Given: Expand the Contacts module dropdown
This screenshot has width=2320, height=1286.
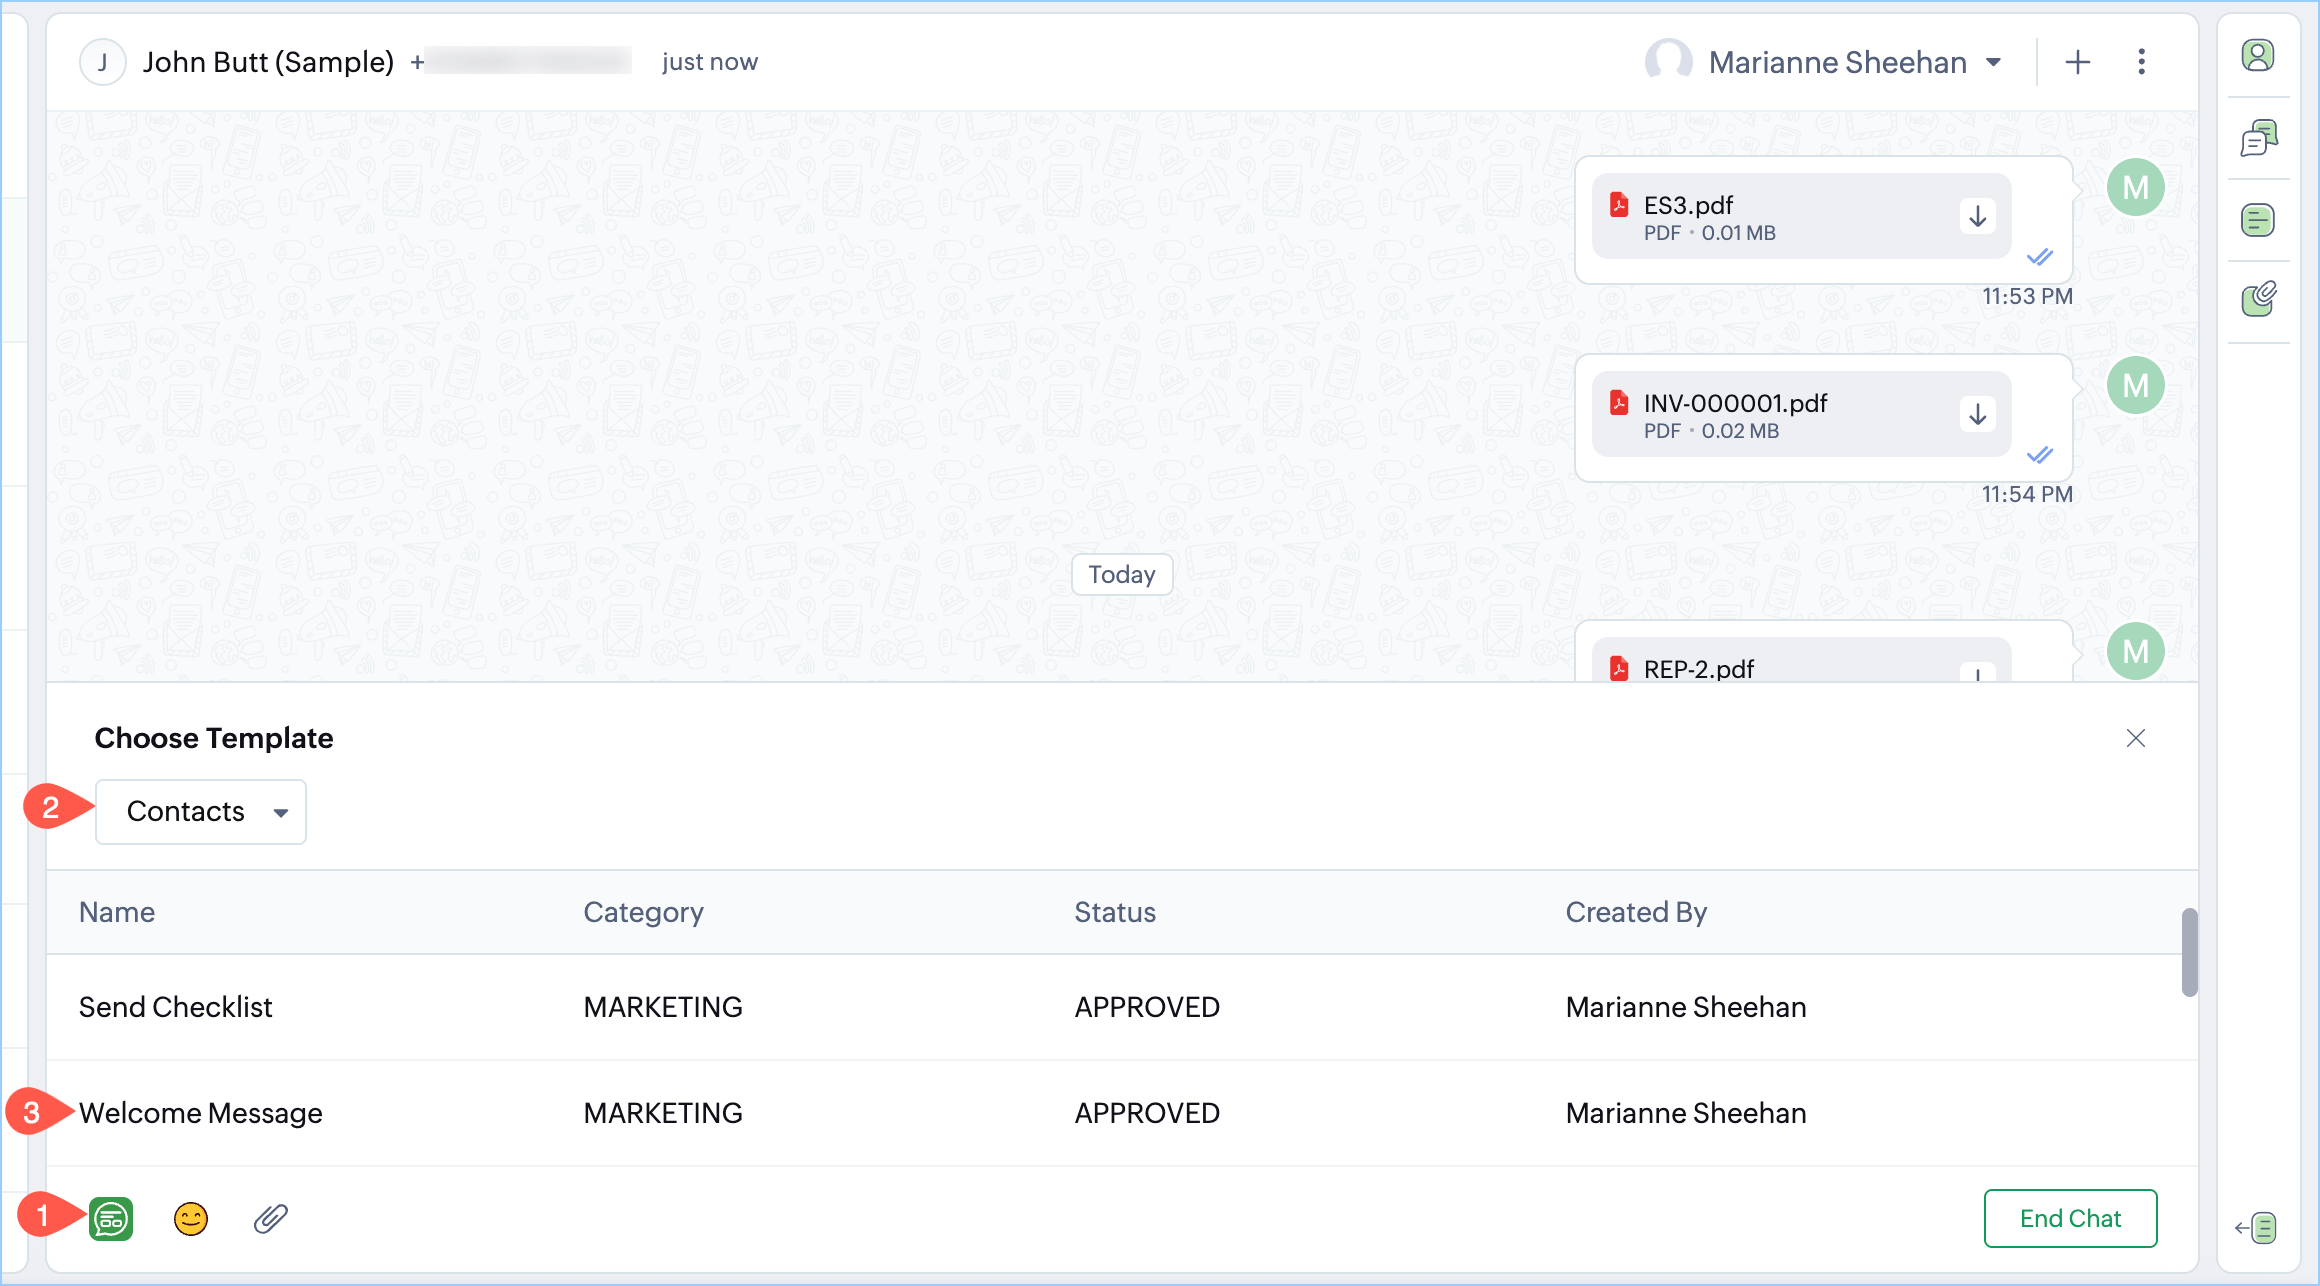Looking at the screenshot, I should coord(201,812).
